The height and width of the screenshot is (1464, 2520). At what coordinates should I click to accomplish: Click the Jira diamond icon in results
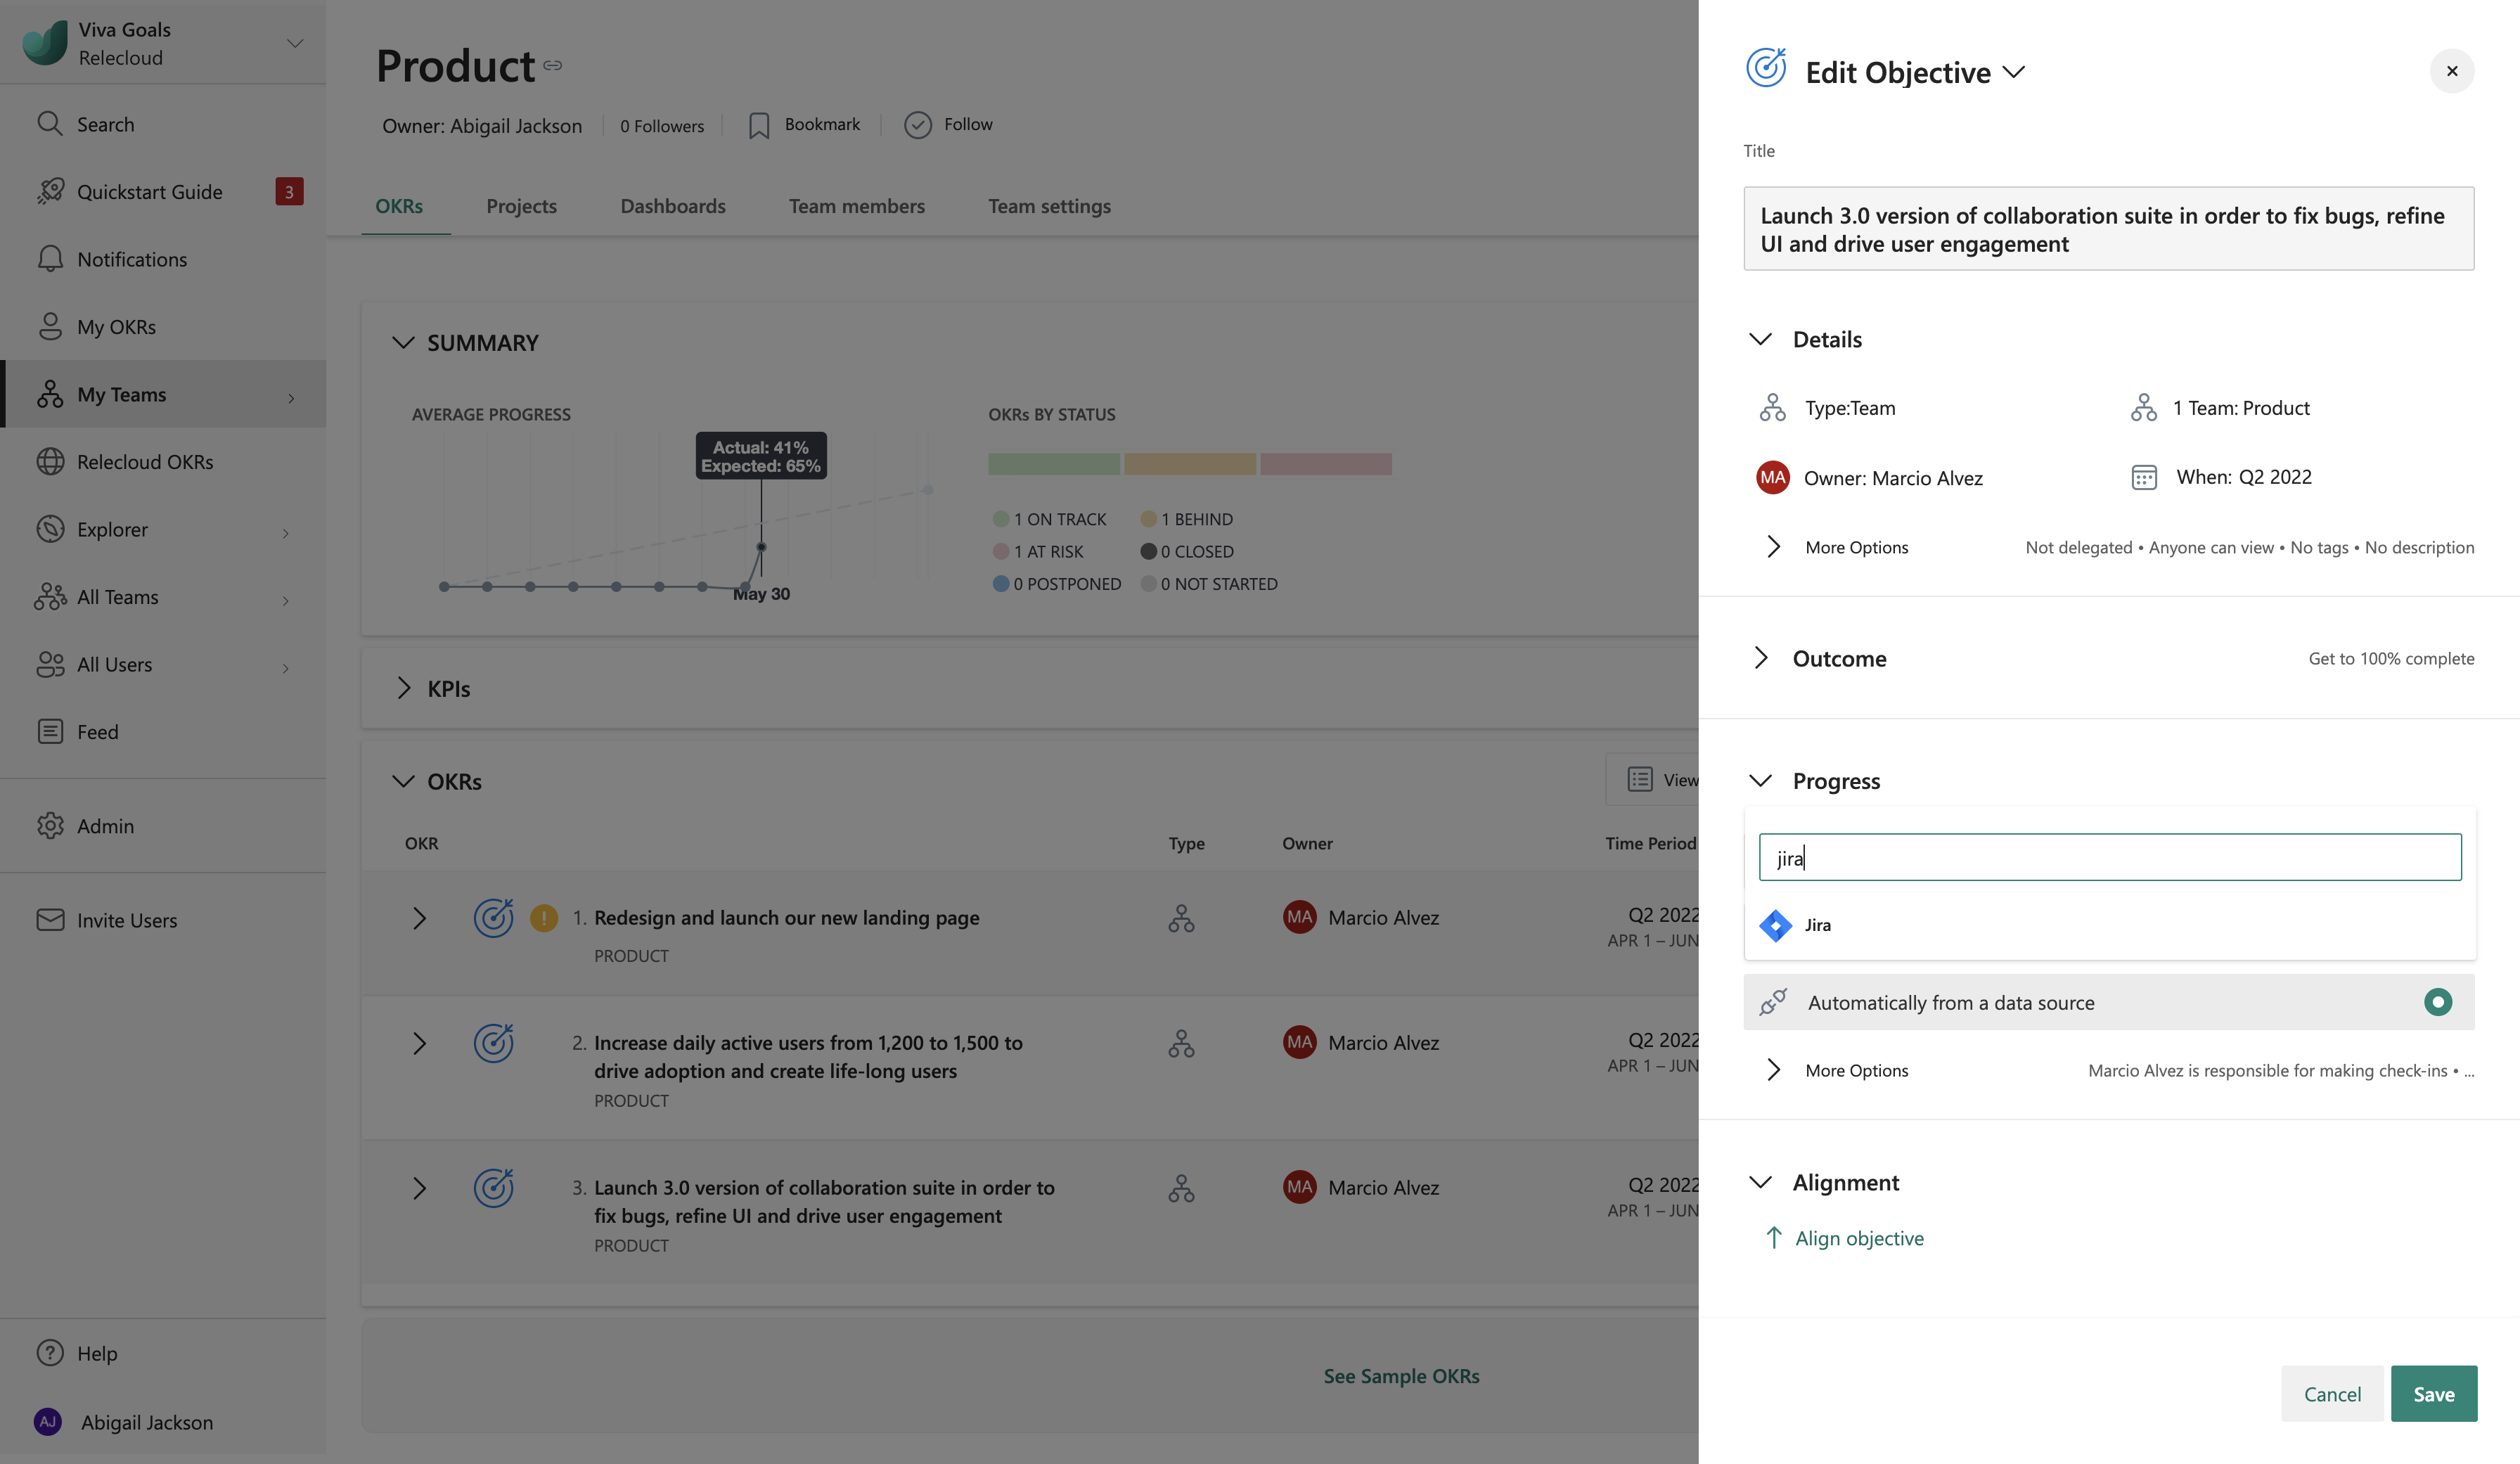point(1776,925)
